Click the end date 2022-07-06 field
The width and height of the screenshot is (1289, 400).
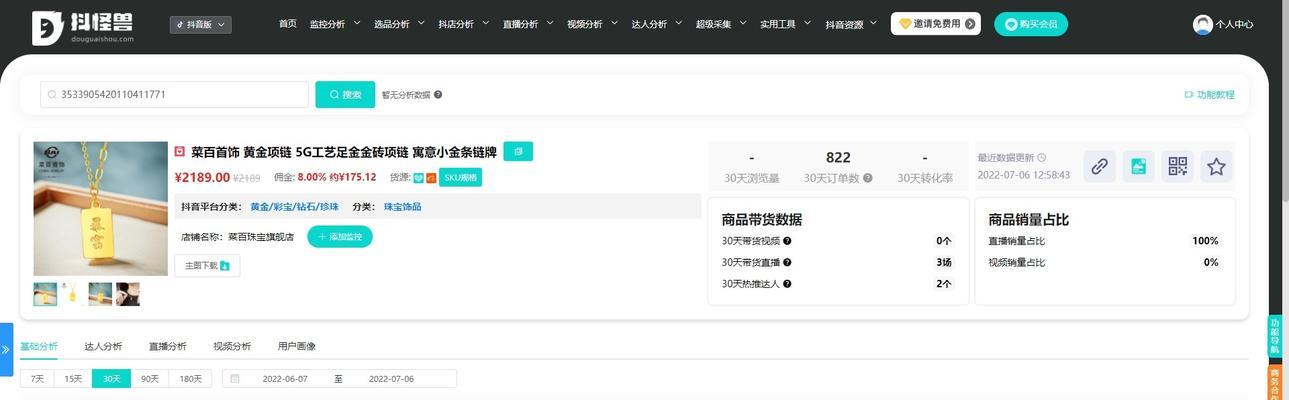(391, 379)
